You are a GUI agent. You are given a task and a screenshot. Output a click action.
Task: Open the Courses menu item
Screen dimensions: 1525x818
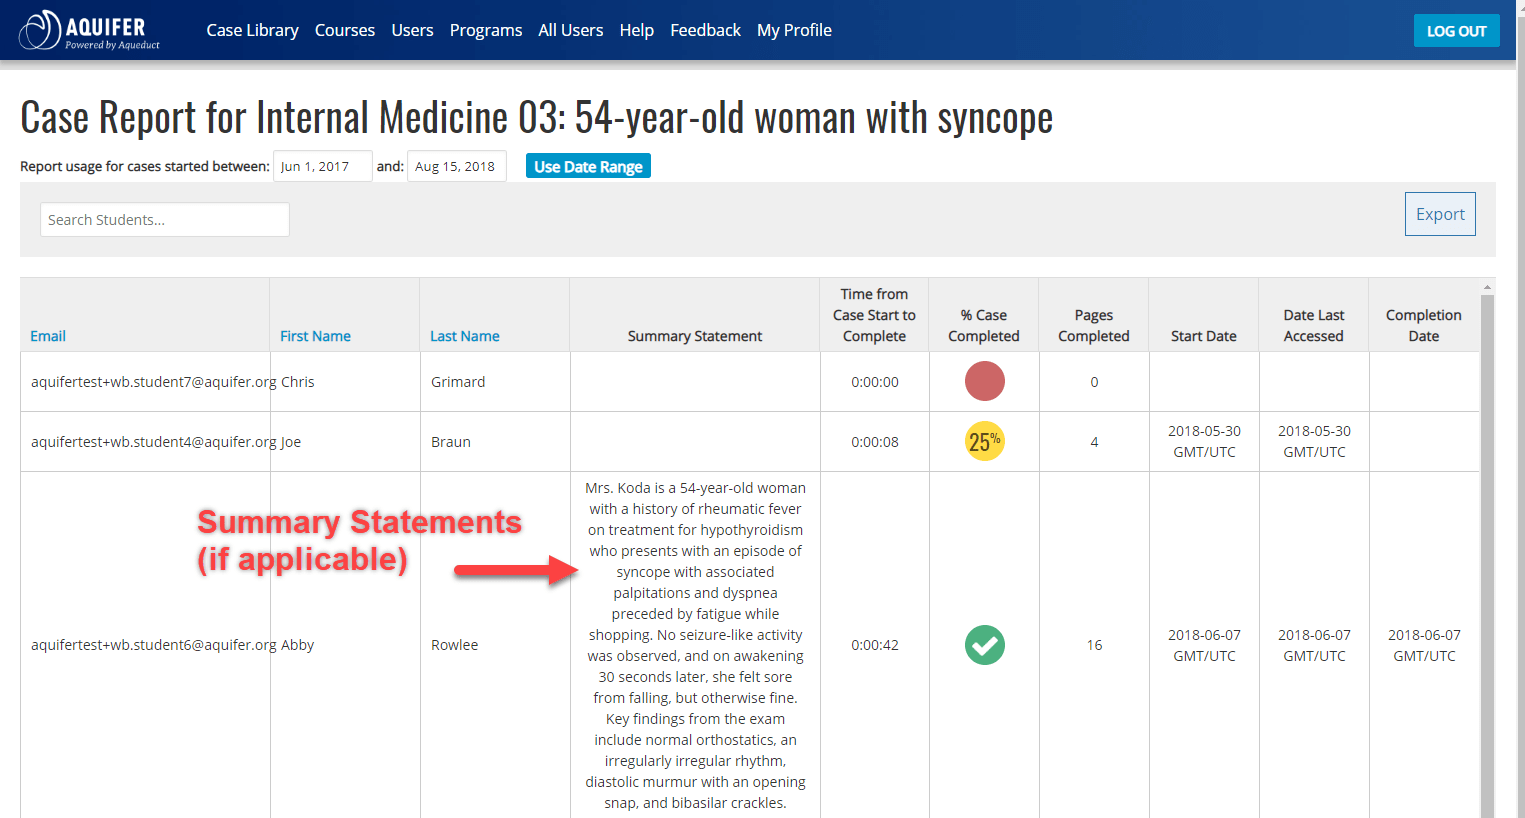[345, 30]
